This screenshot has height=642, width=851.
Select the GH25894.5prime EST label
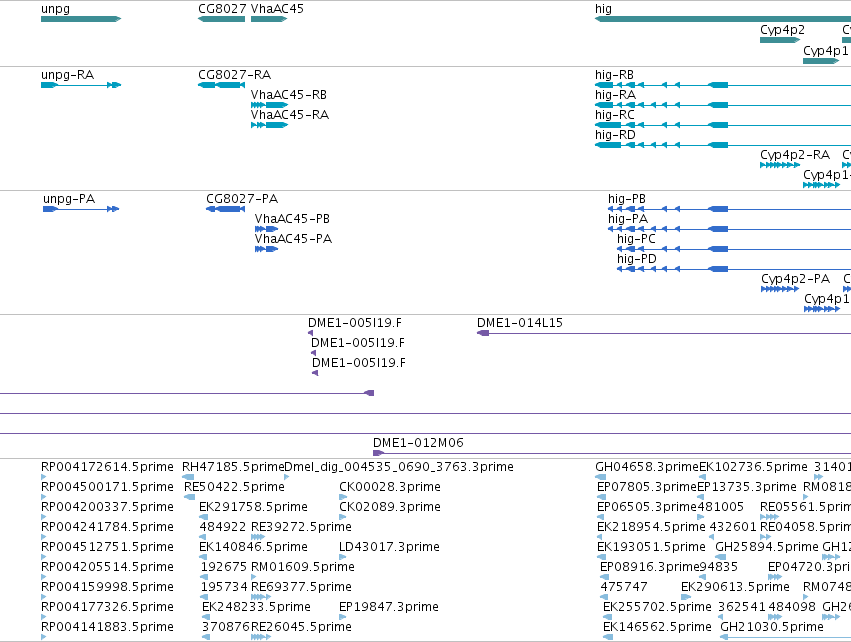[x=767, y=547]
